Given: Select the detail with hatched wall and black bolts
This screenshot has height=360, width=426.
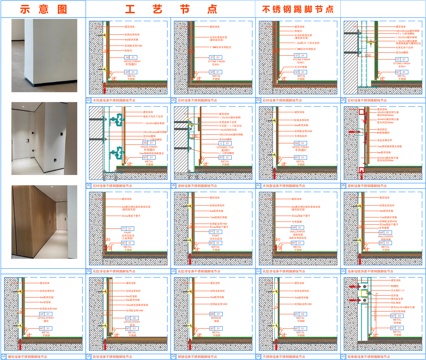Looking at the screenshot, I should 383,58.
